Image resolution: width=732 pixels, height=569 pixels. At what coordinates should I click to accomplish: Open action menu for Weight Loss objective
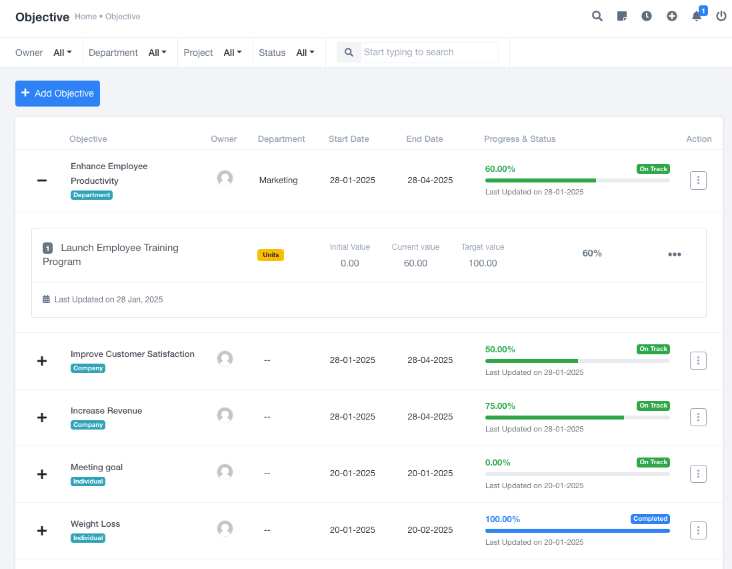pyautogui.click(x=698, y=530)
